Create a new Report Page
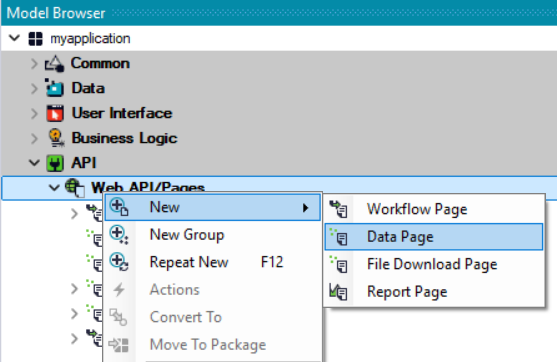The height and width of the screenshot is (362, 557). pyautogui.click(x=434, y=292)
